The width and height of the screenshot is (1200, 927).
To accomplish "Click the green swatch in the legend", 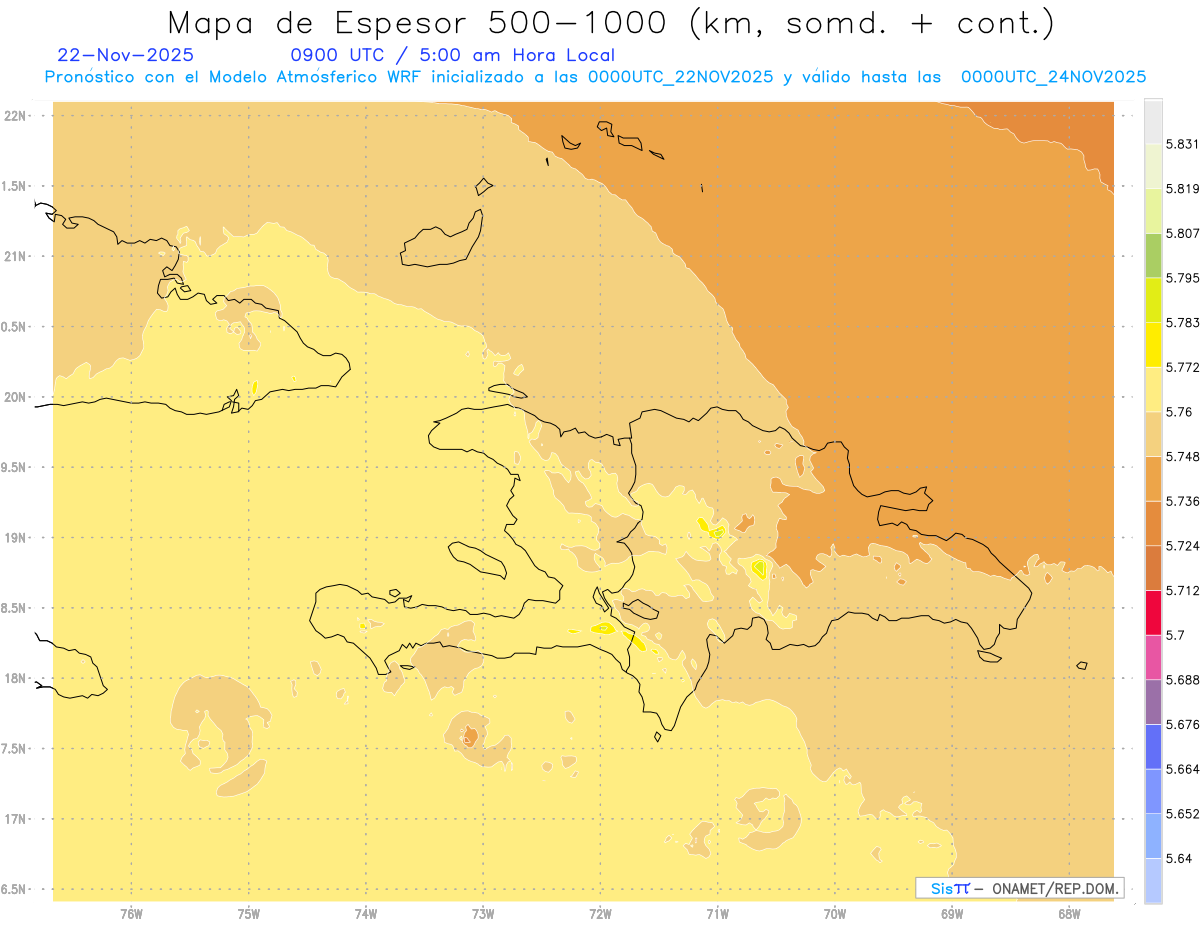I will click(x=1153, y=255).
